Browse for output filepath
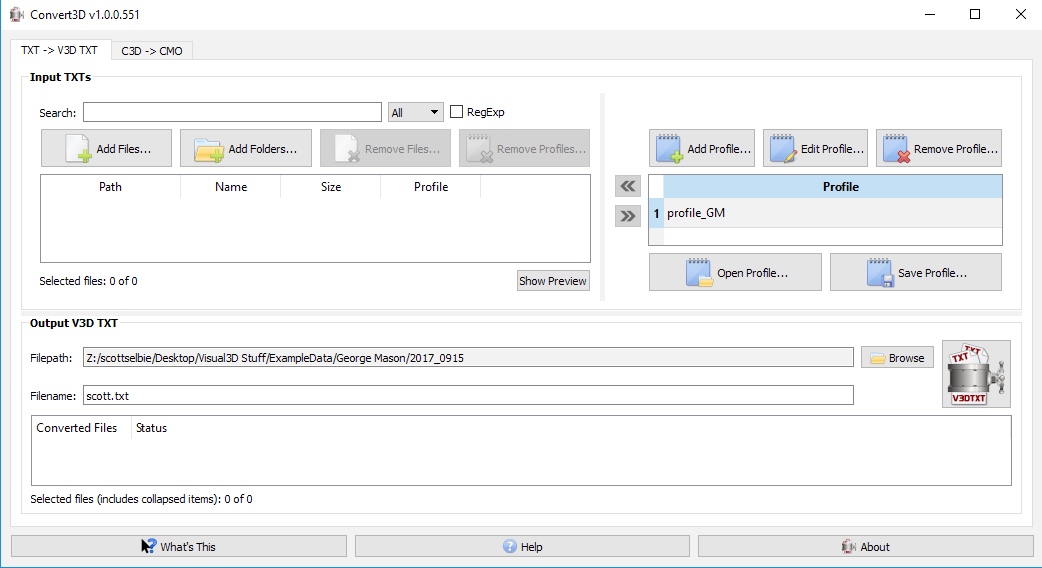This screenshot has height=568, width=1042. coord(897,358)
